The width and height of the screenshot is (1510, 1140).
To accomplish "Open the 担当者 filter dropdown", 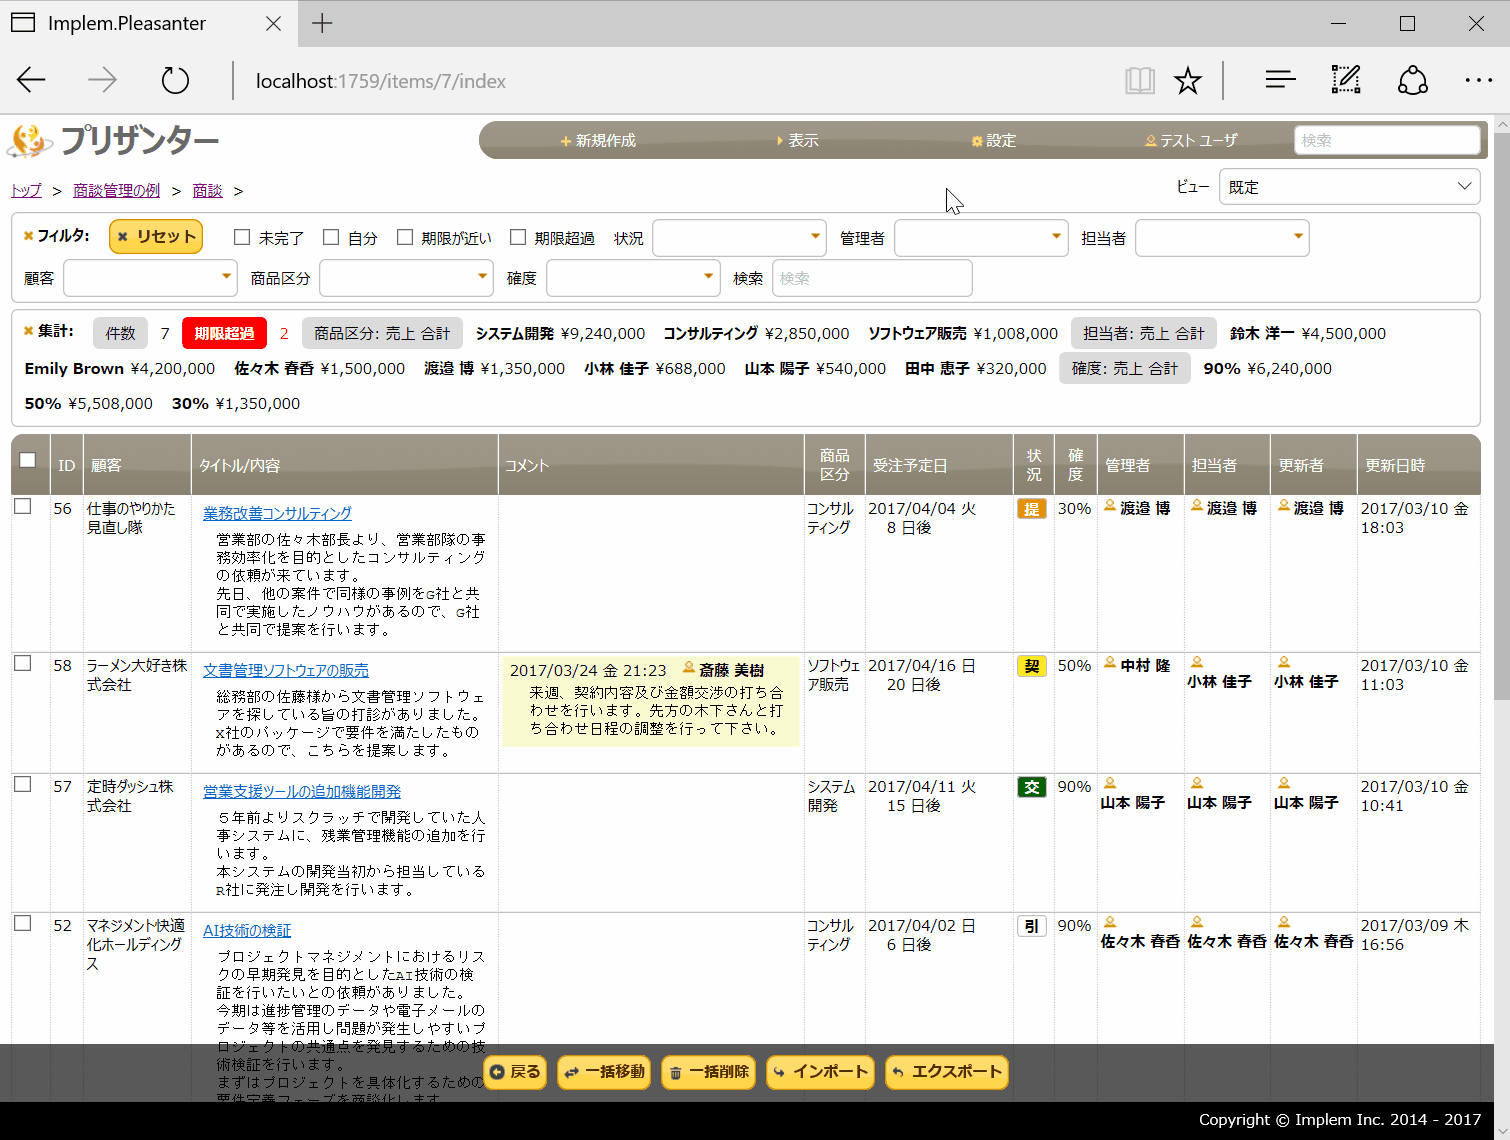I will click(1222, 238).
